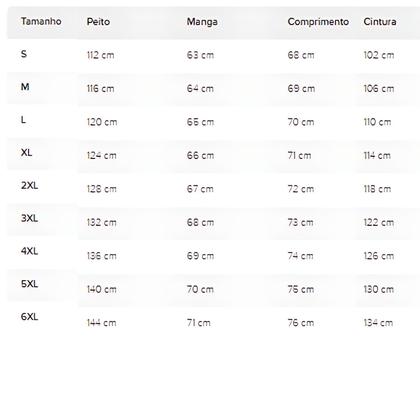Select the Comprimento column header
This screenshot has width=420, height=420.
point(318,22)
